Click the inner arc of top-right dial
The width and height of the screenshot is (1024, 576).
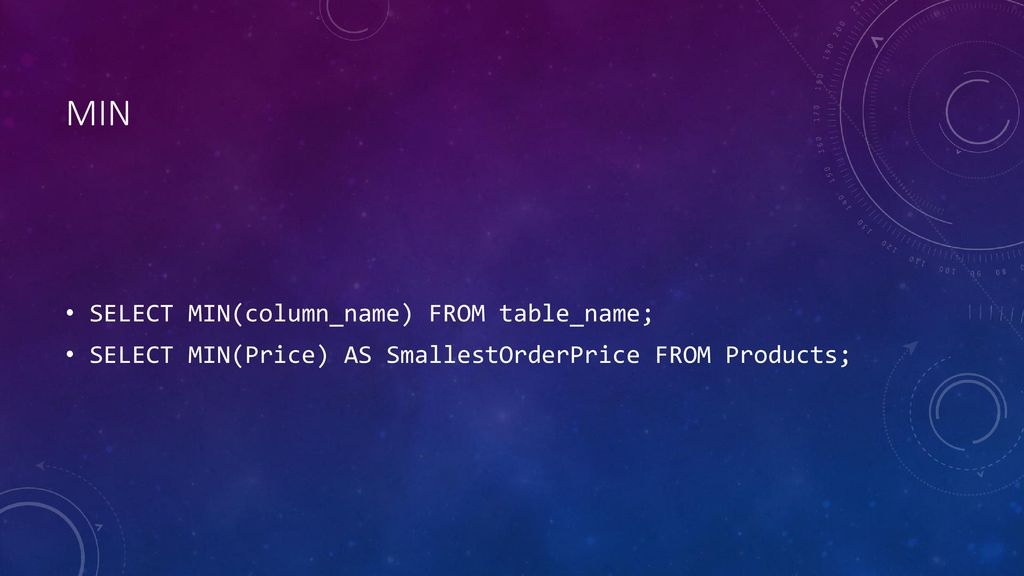coord(976,111)
